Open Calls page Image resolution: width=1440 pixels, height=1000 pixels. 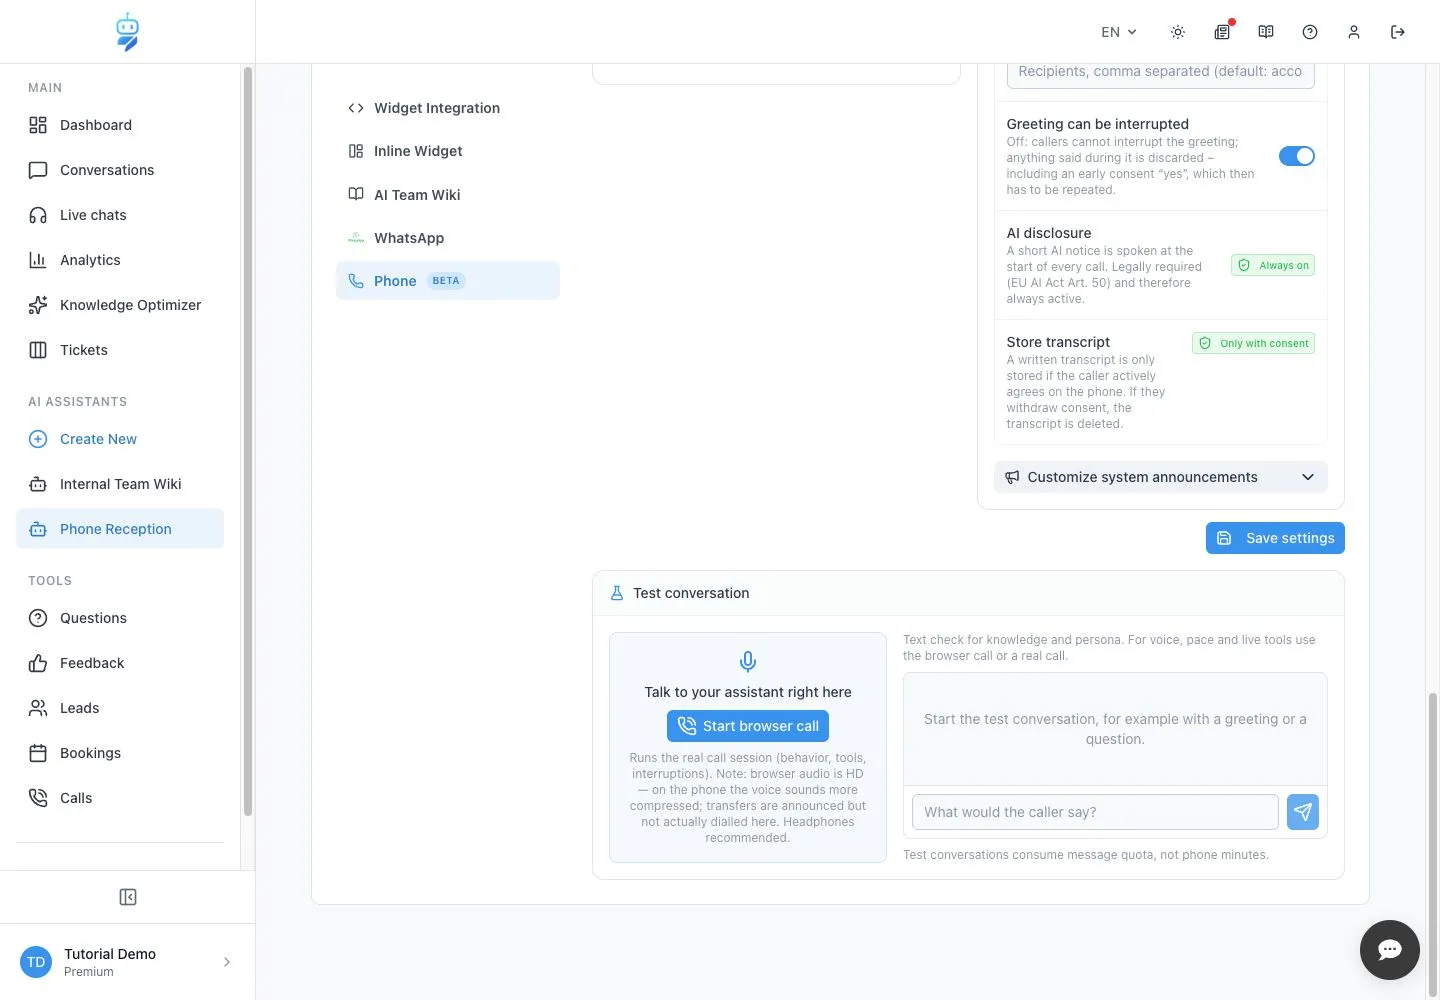120,798
